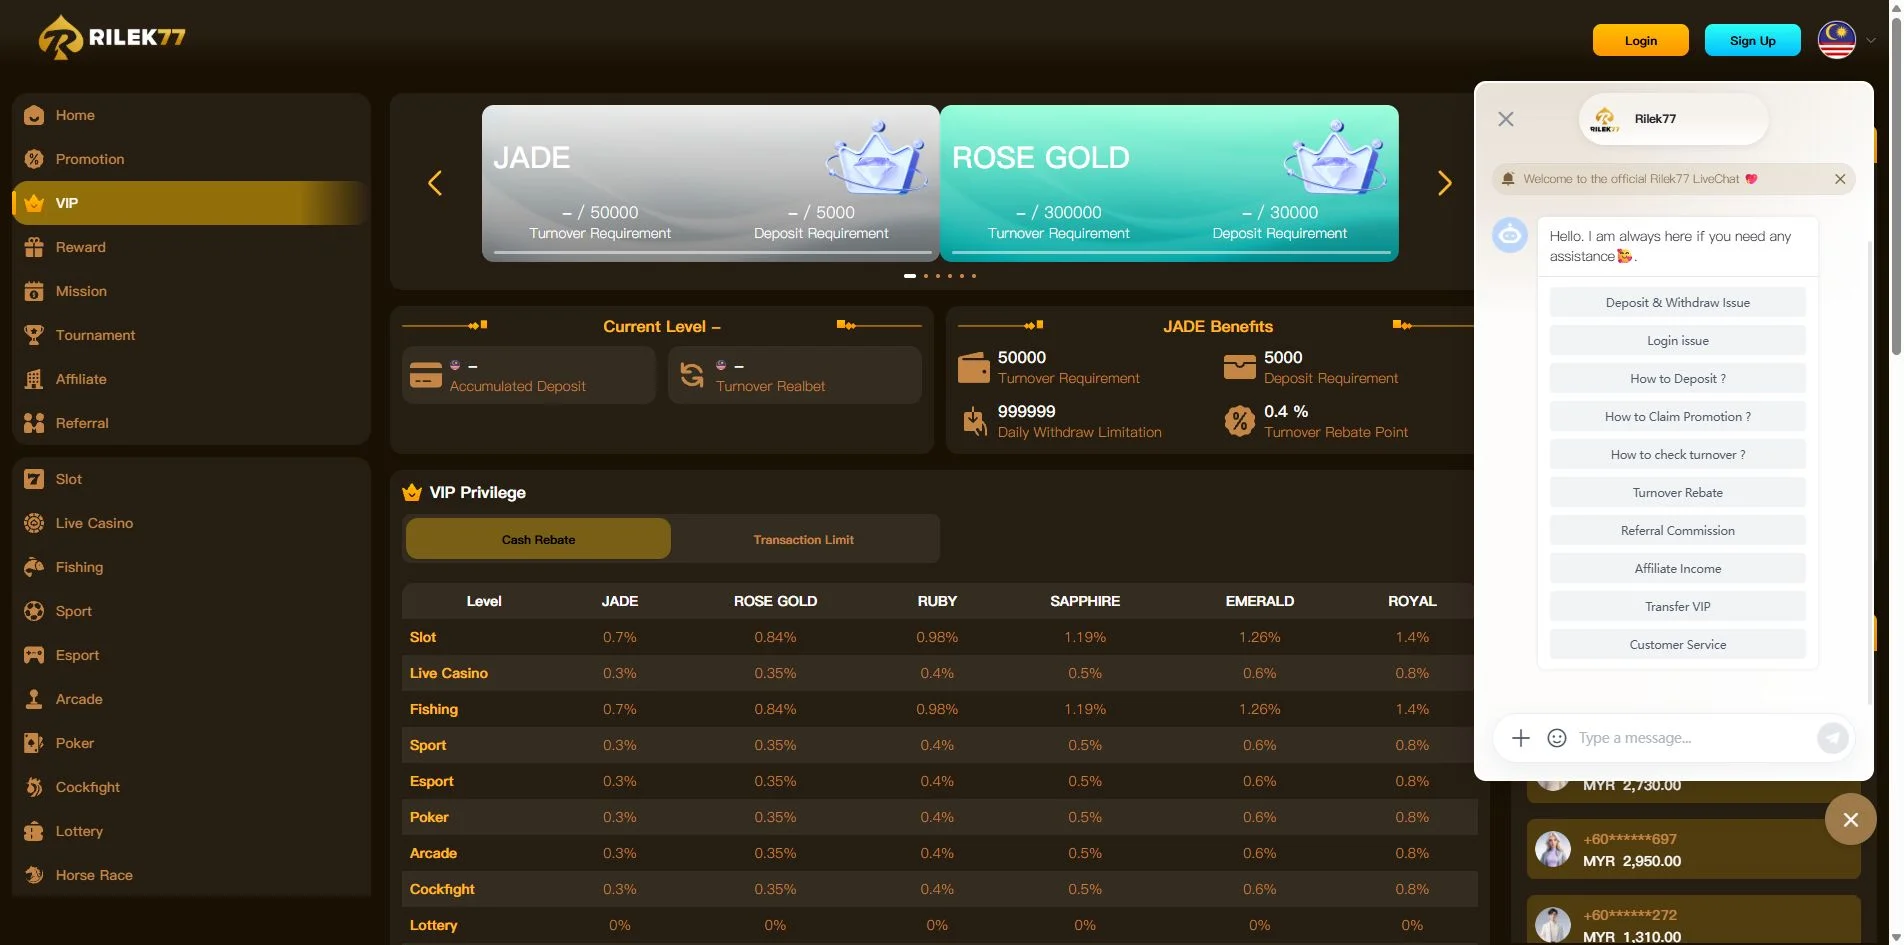Viewport: 1904px width, 945px height.
Task: Click the MYR 2,950.00 winner avatar
Action: point(1553,849)
